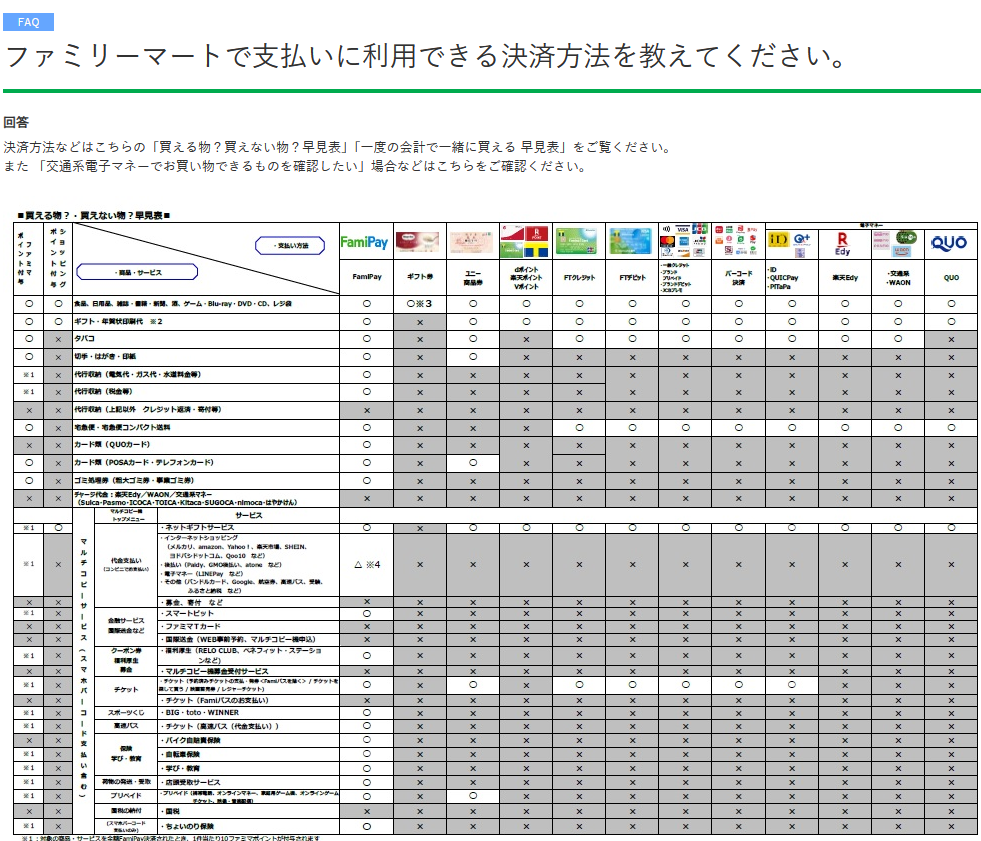The image size is (981, 841).
Task: Click the blue FAQ tag
Action: click(28, 22)
